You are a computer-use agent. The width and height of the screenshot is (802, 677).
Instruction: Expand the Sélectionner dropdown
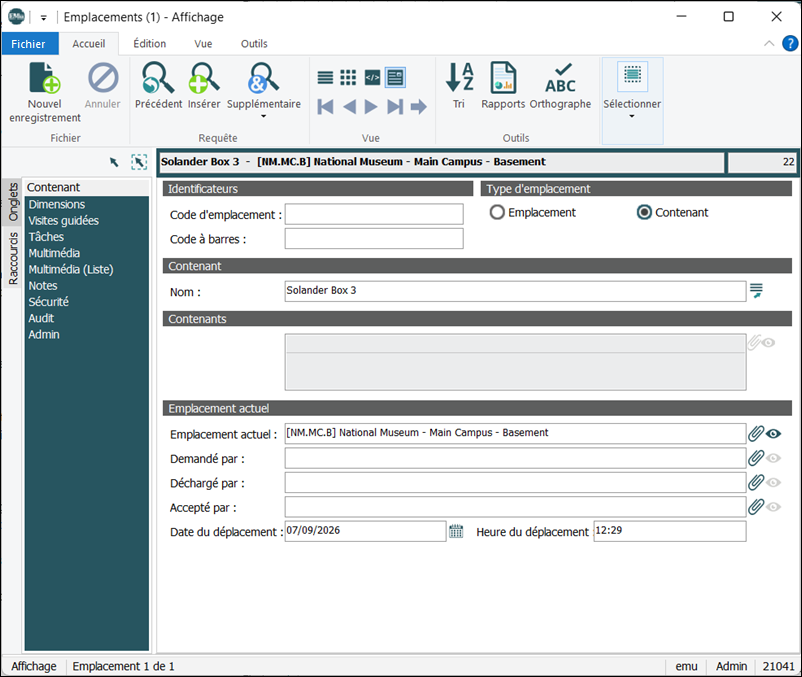632,117
